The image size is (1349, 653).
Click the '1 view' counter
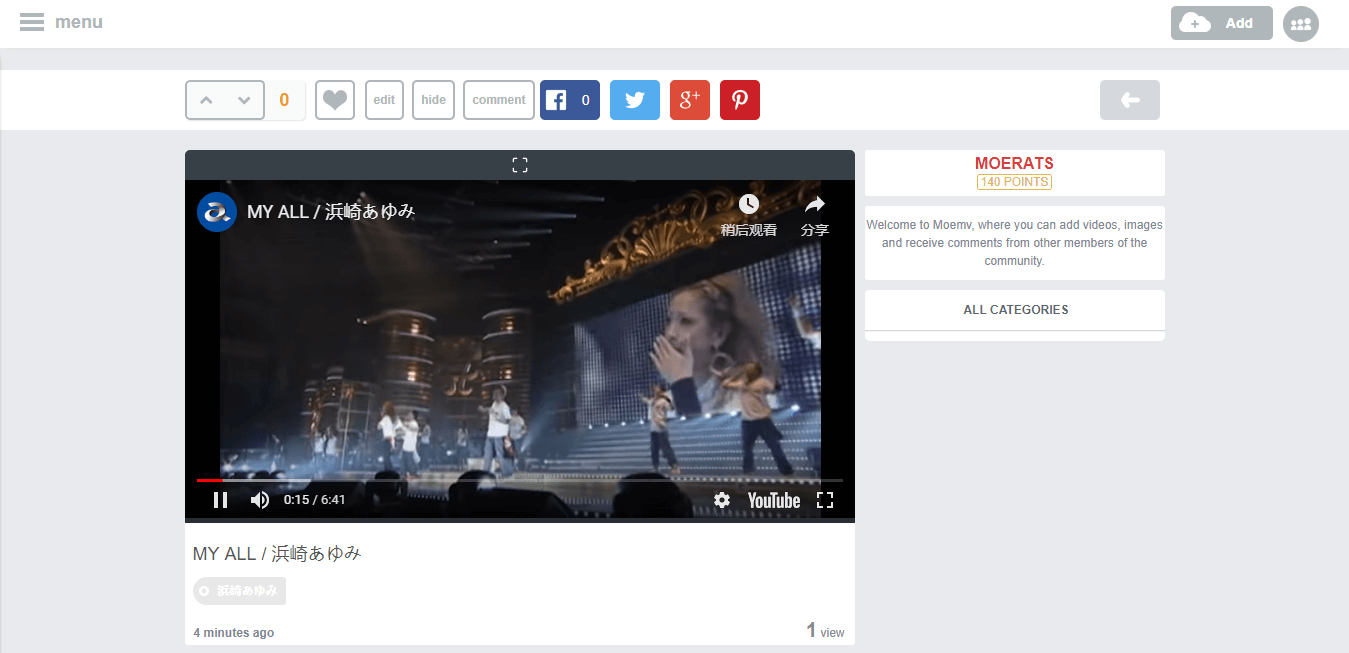pos(825,631)
